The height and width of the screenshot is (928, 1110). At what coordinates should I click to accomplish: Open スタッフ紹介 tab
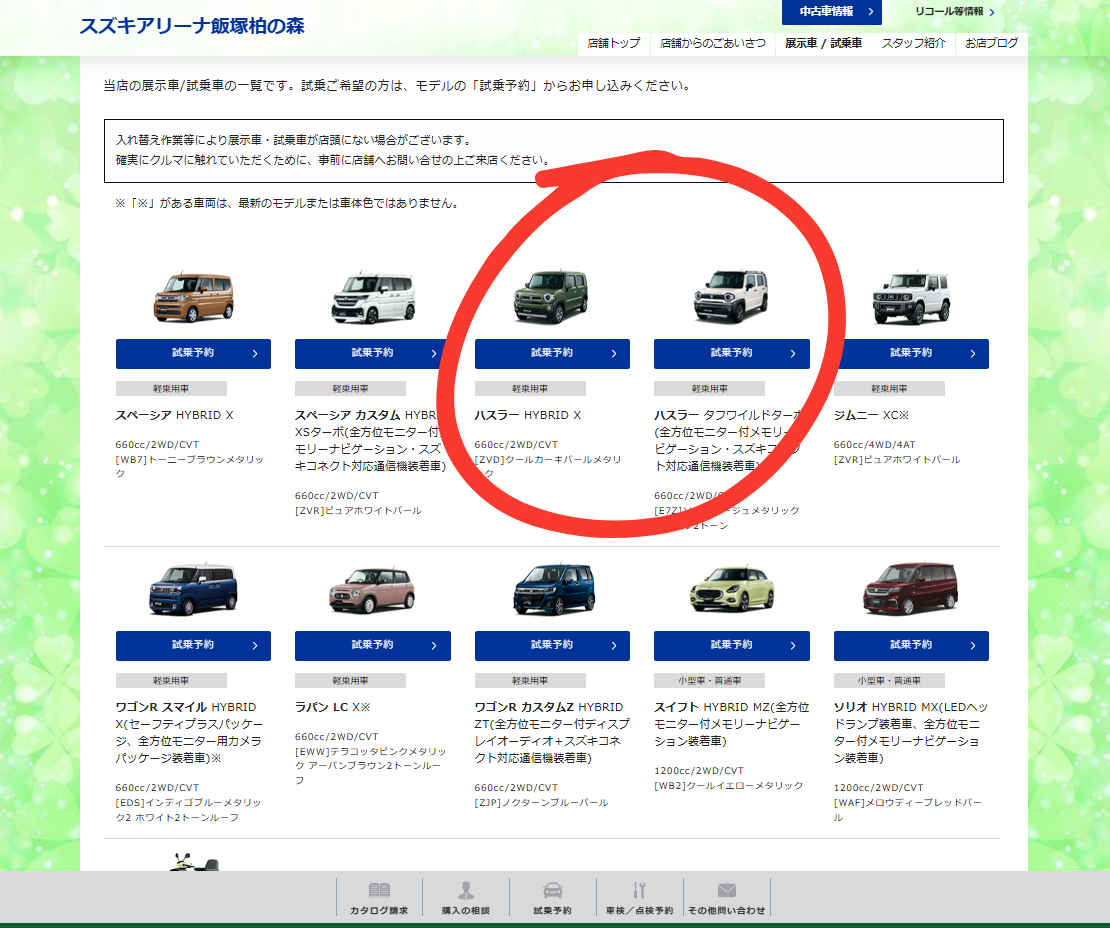(x=913, y=43)
